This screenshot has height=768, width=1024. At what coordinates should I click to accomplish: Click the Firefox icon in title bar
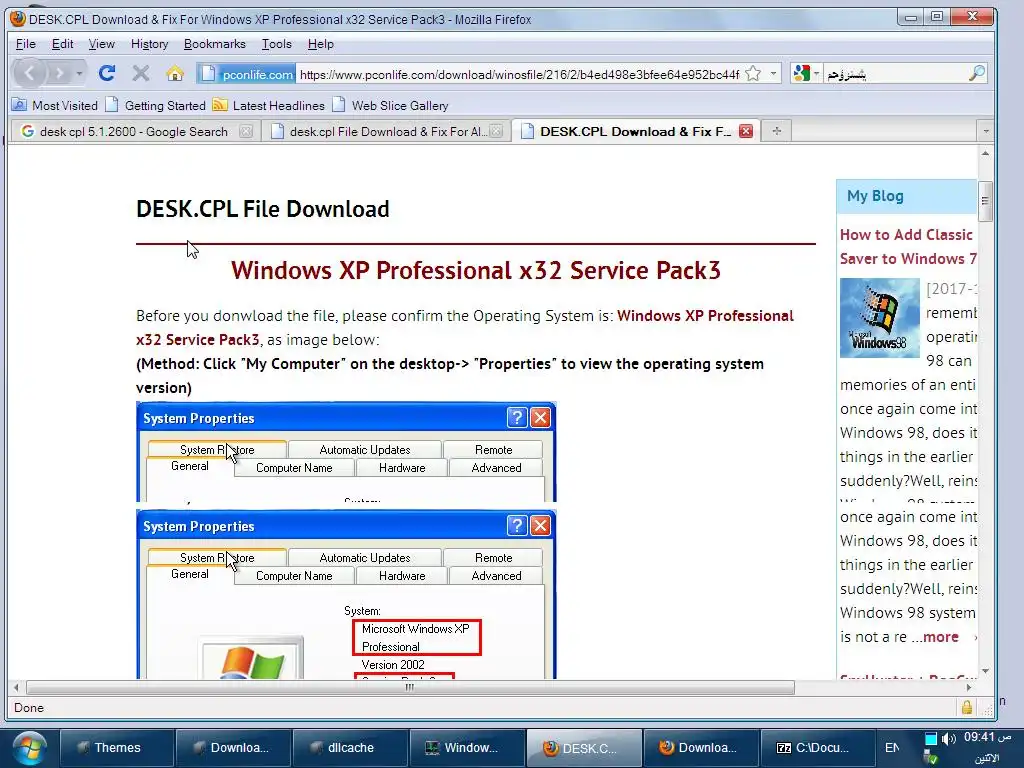(18, 18)
